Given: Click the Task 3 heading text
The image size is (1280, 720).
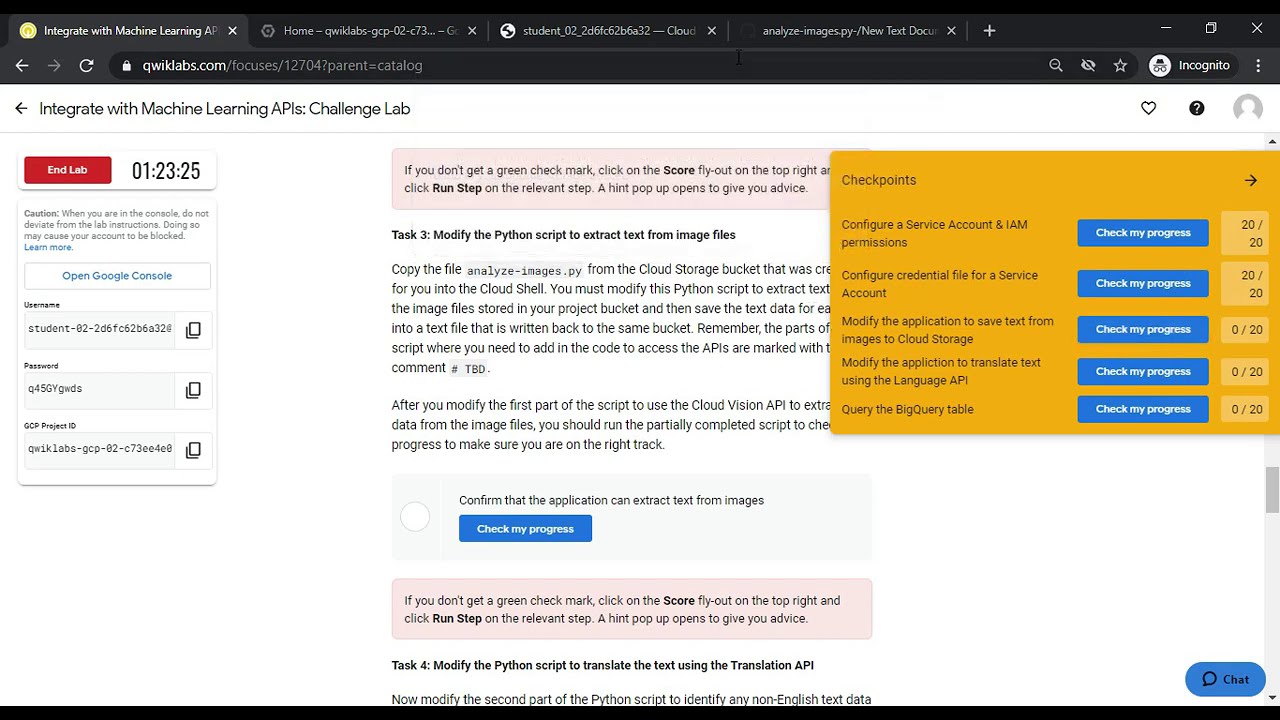Looking at the screenshot, I should pyautogui.click(x=563, y=235).
